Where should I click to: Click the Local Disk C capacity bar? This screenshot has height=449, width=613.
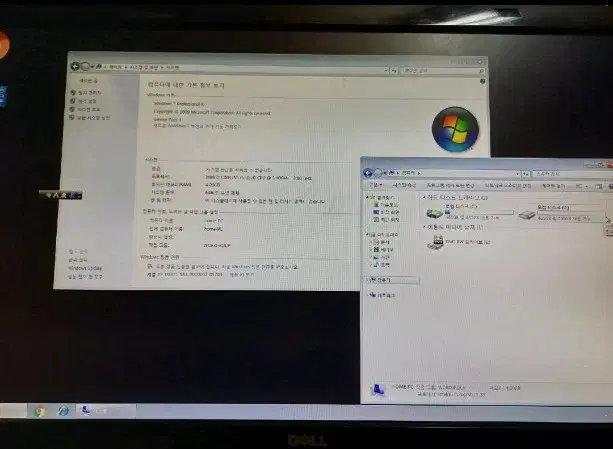[479, 212]
